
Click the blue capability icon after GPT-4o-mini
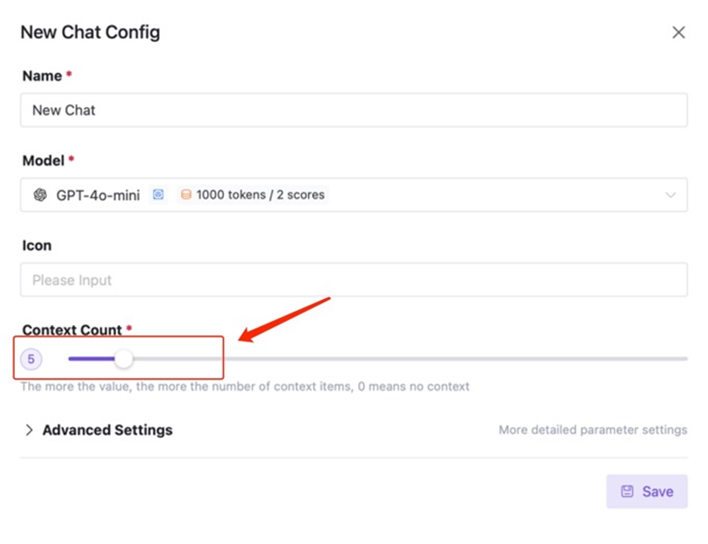coord(158,195)
